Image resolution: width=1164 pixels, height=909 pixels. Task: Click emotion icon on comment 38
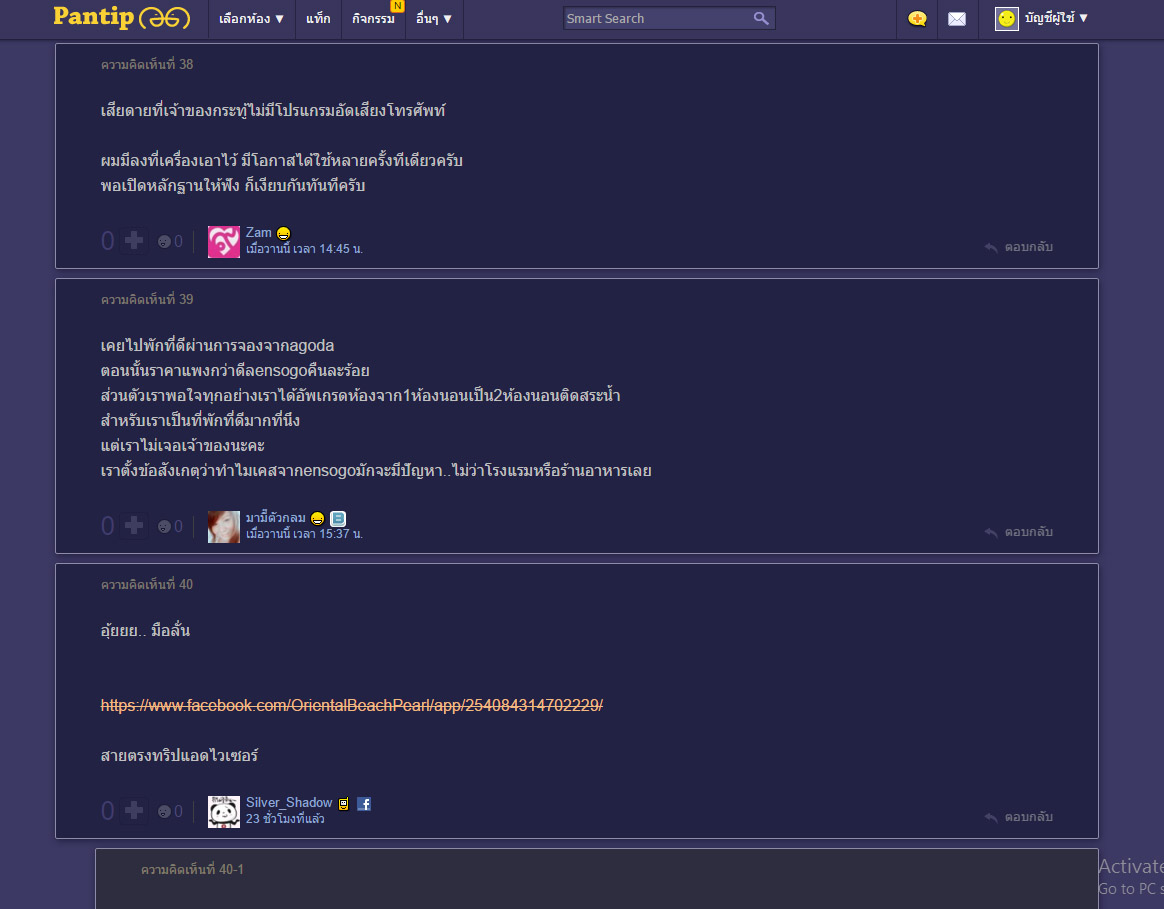164,241
